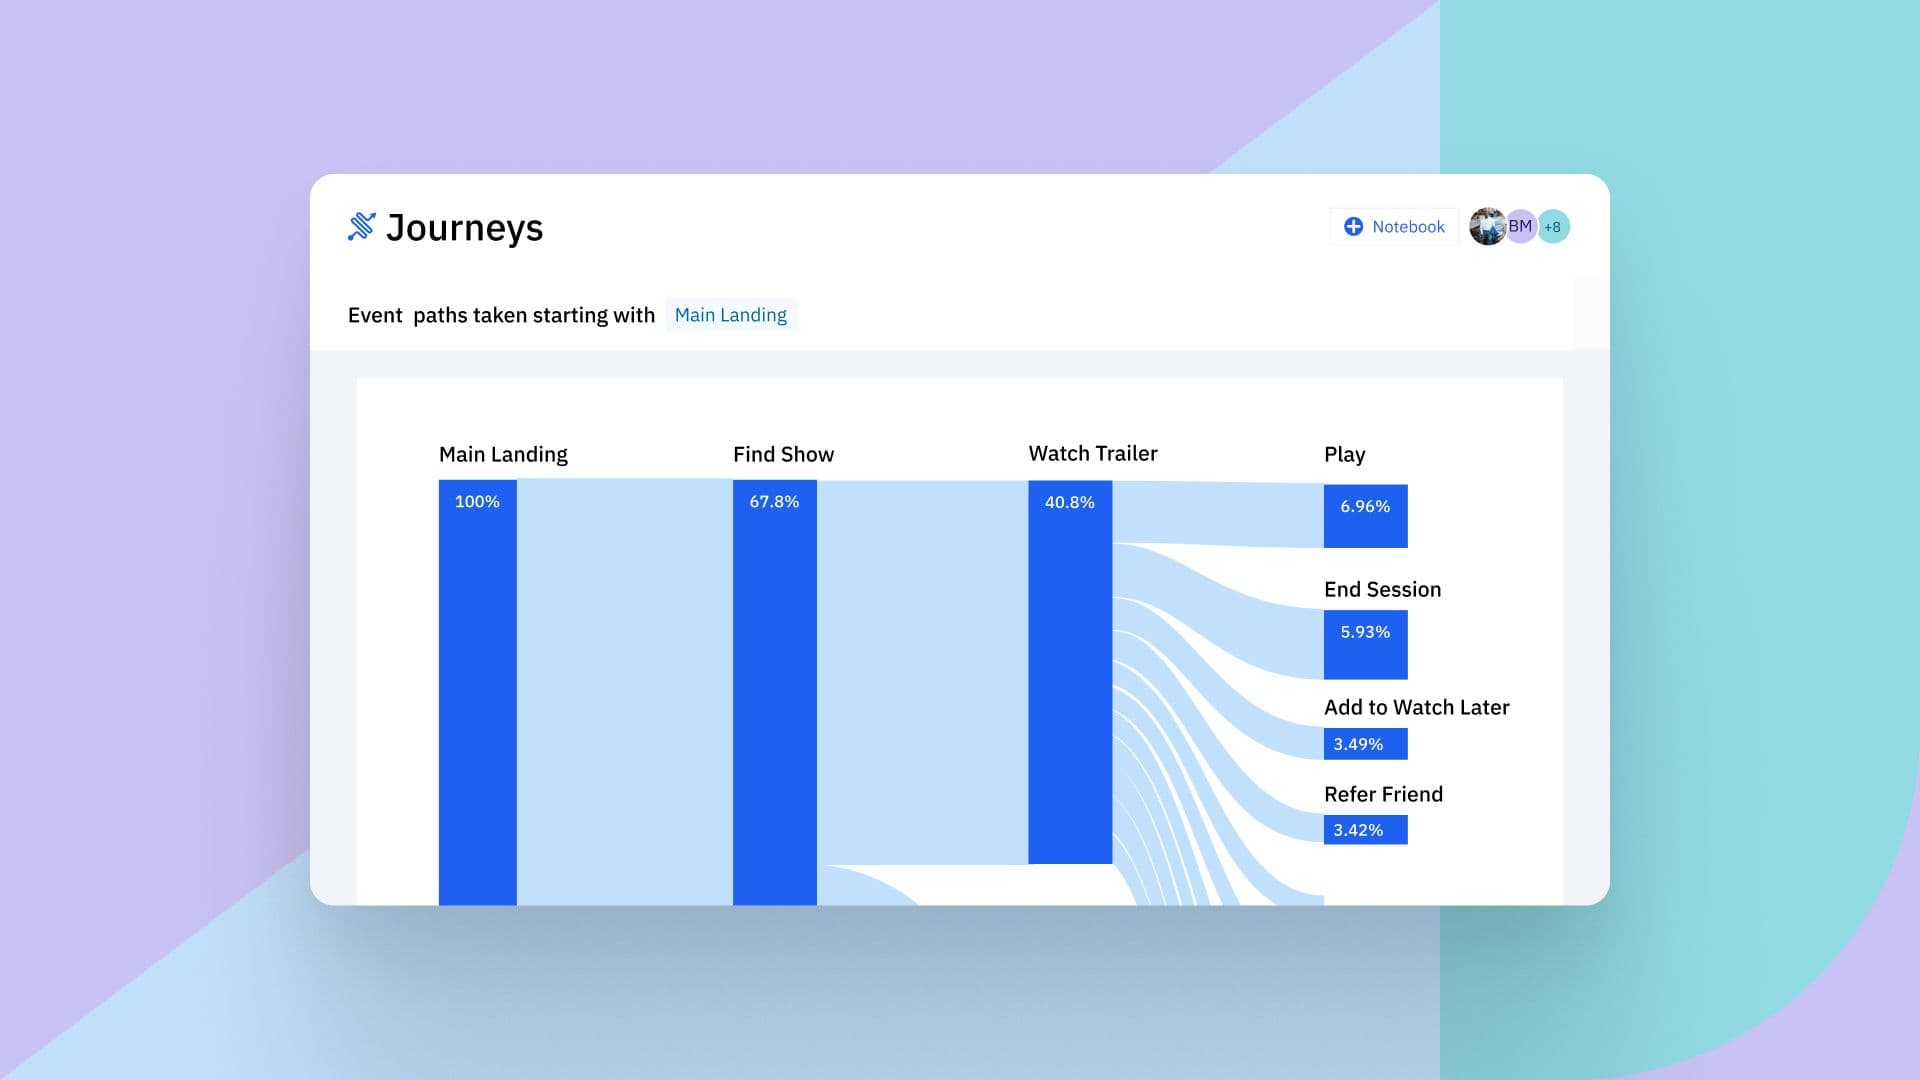Open the Notebook button
The height and width of the screenshot is (1080, 1920).
pyautogui.click(x=1395, y=227)
